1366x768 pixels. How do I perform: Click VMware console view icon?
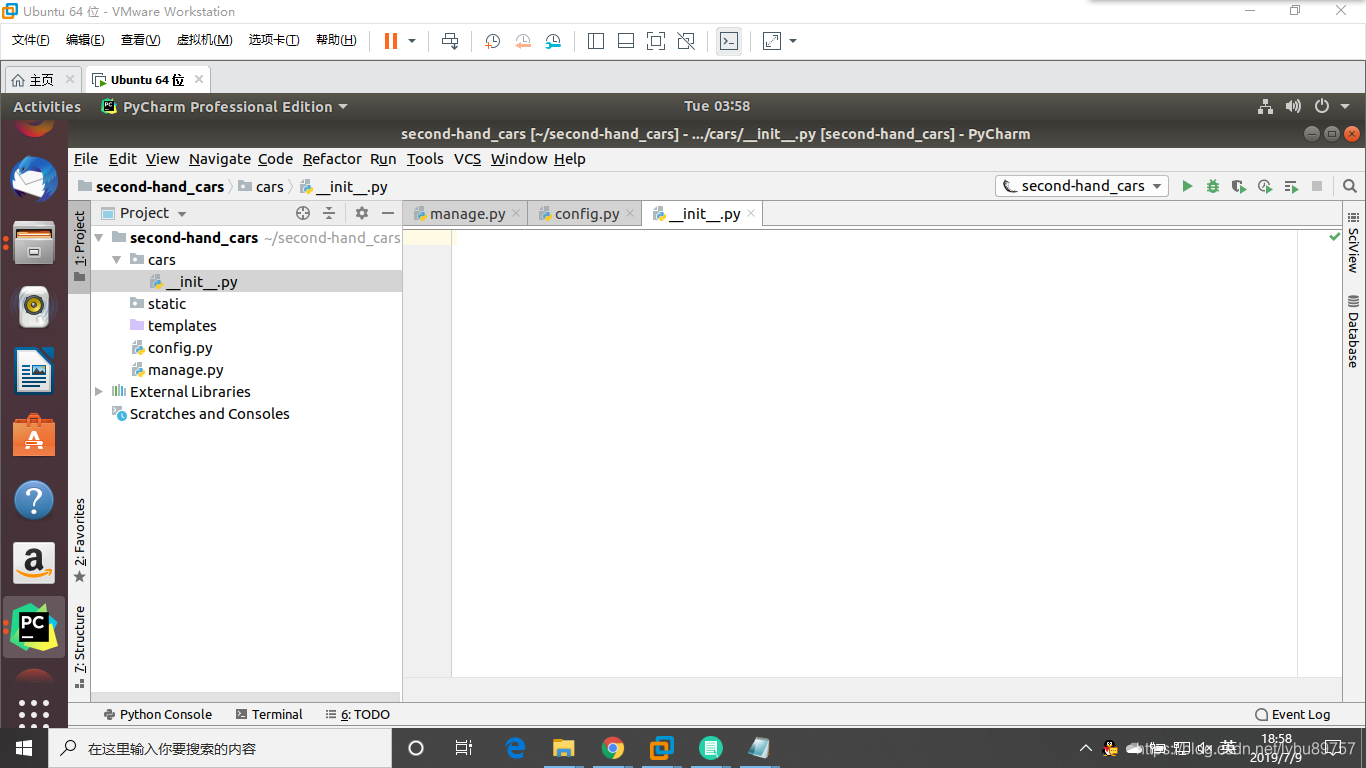click(x=729, y=41)
